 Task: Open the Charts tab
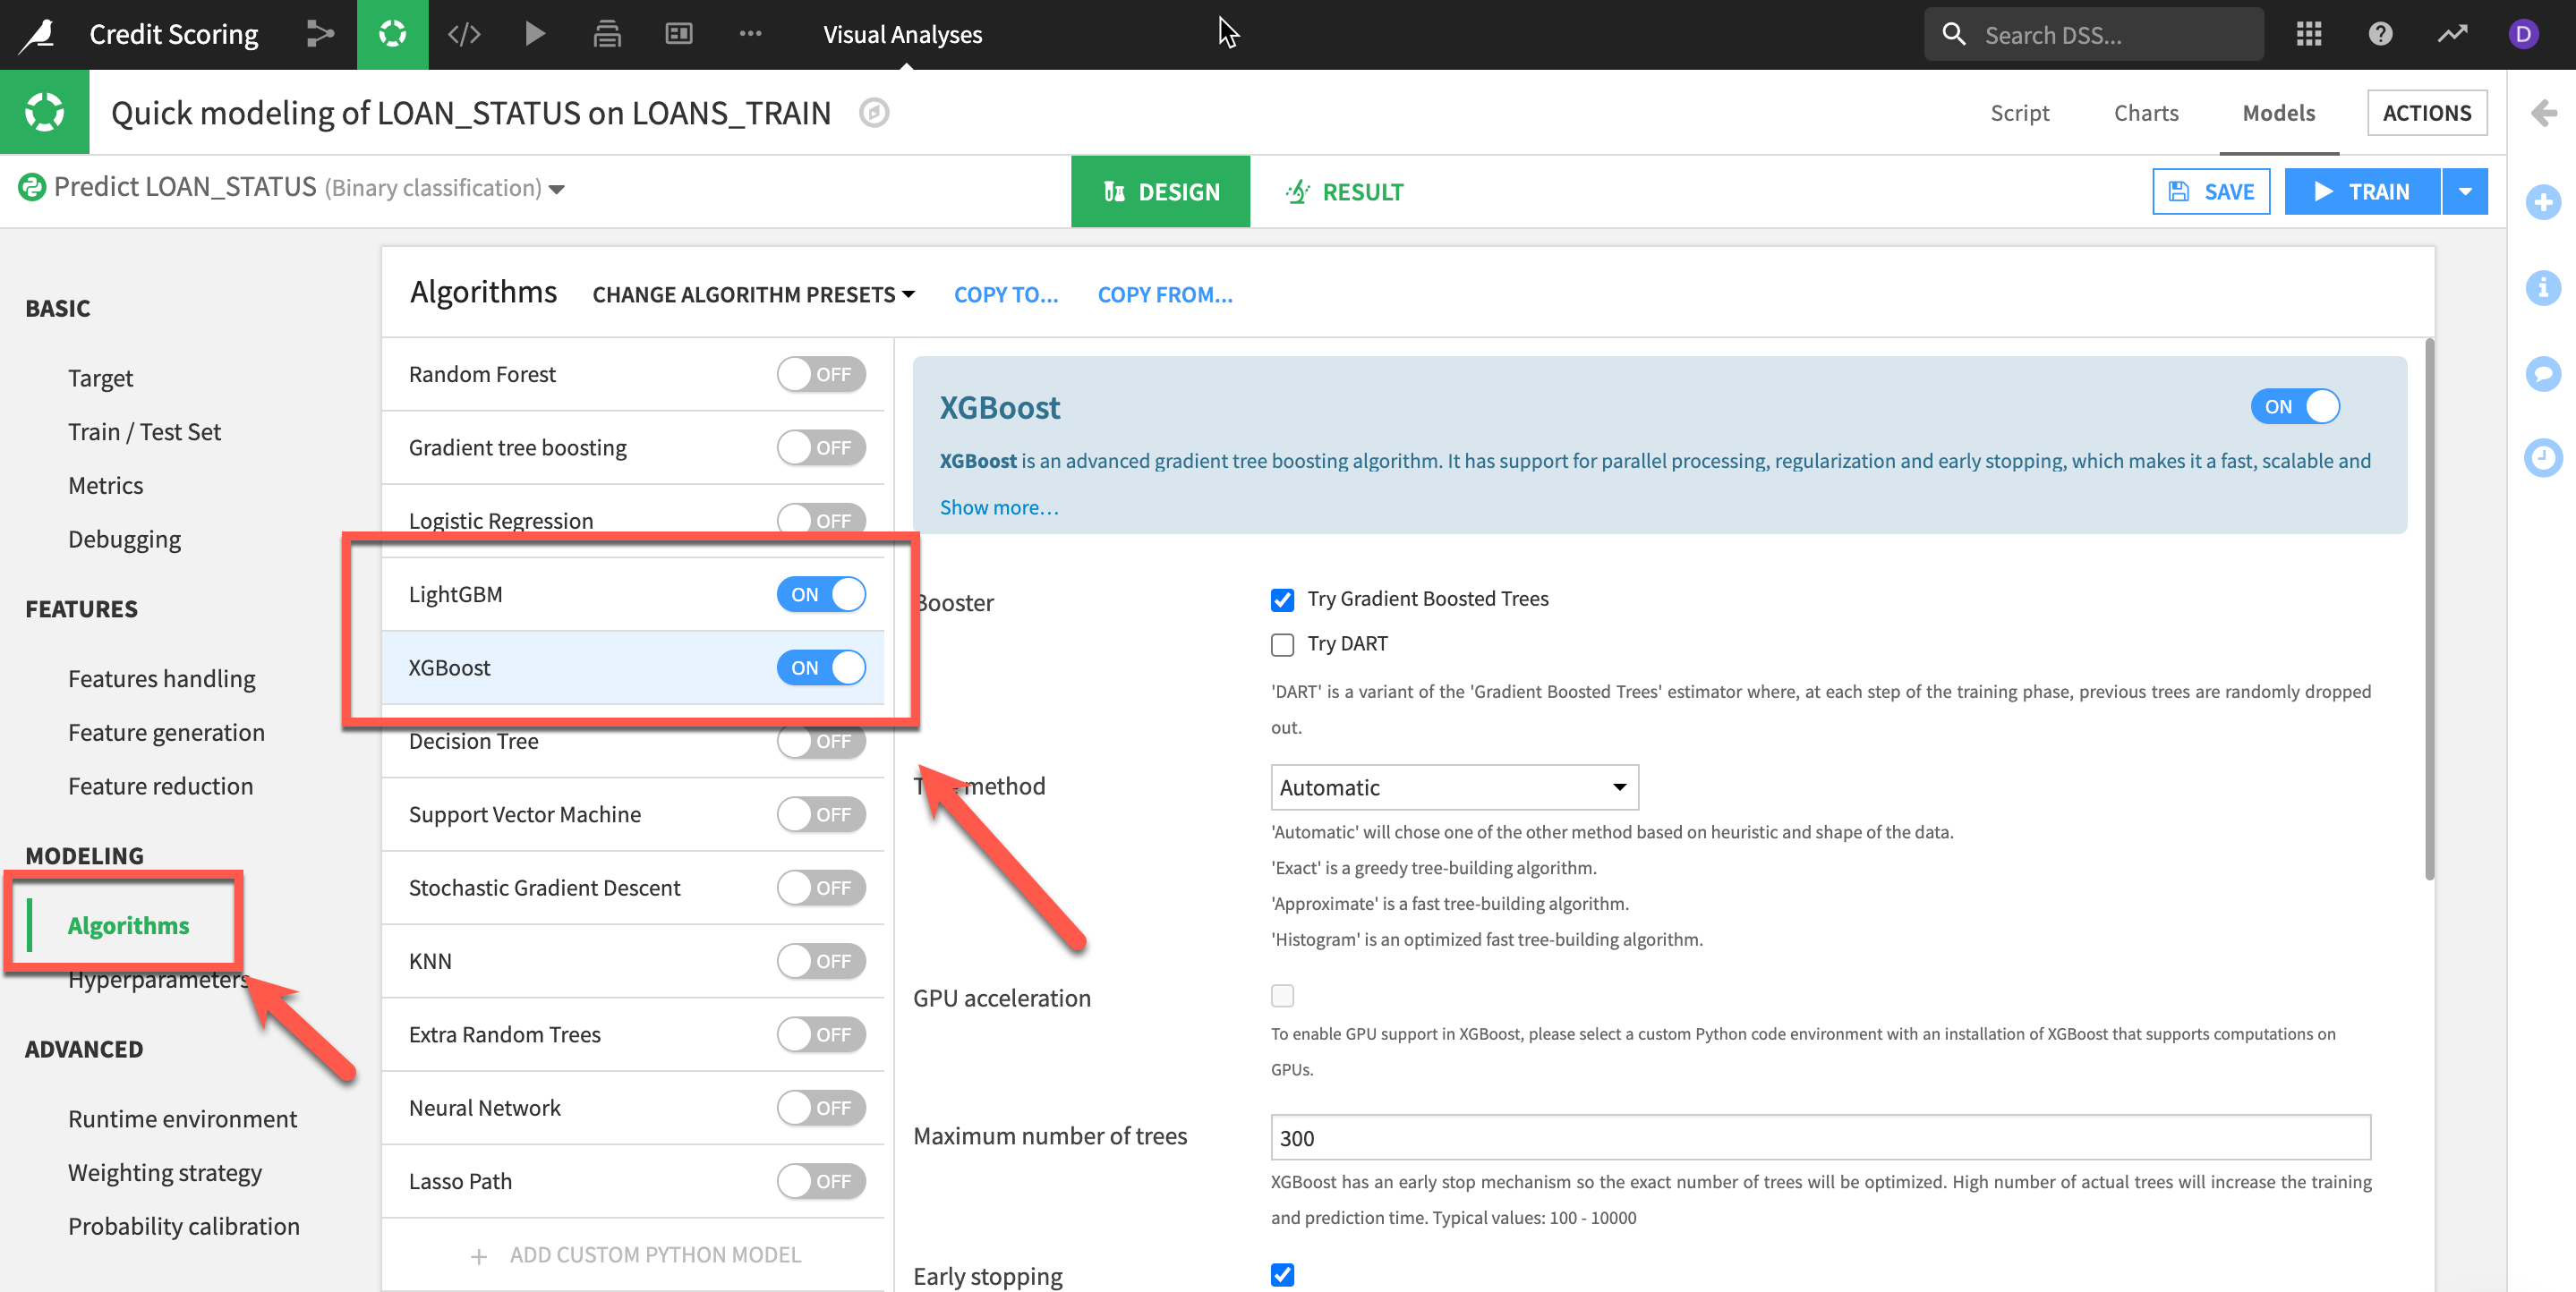click(x=2145, y=113)
